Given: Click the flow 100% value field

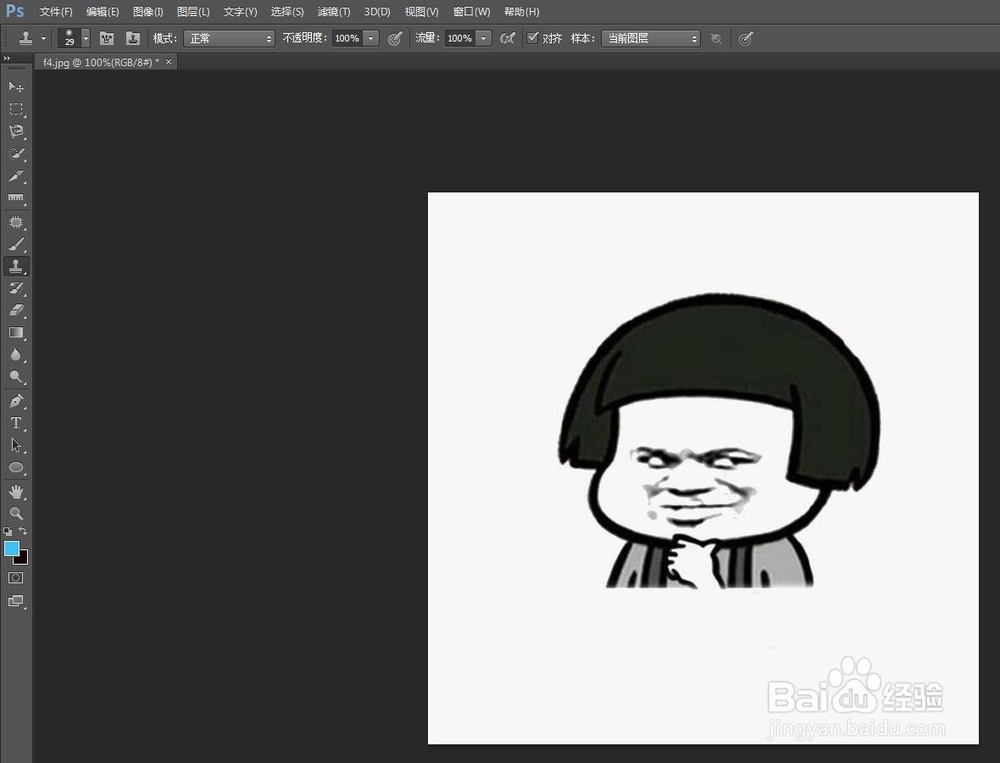Looking at the screenshot, I should click(460, 38).
